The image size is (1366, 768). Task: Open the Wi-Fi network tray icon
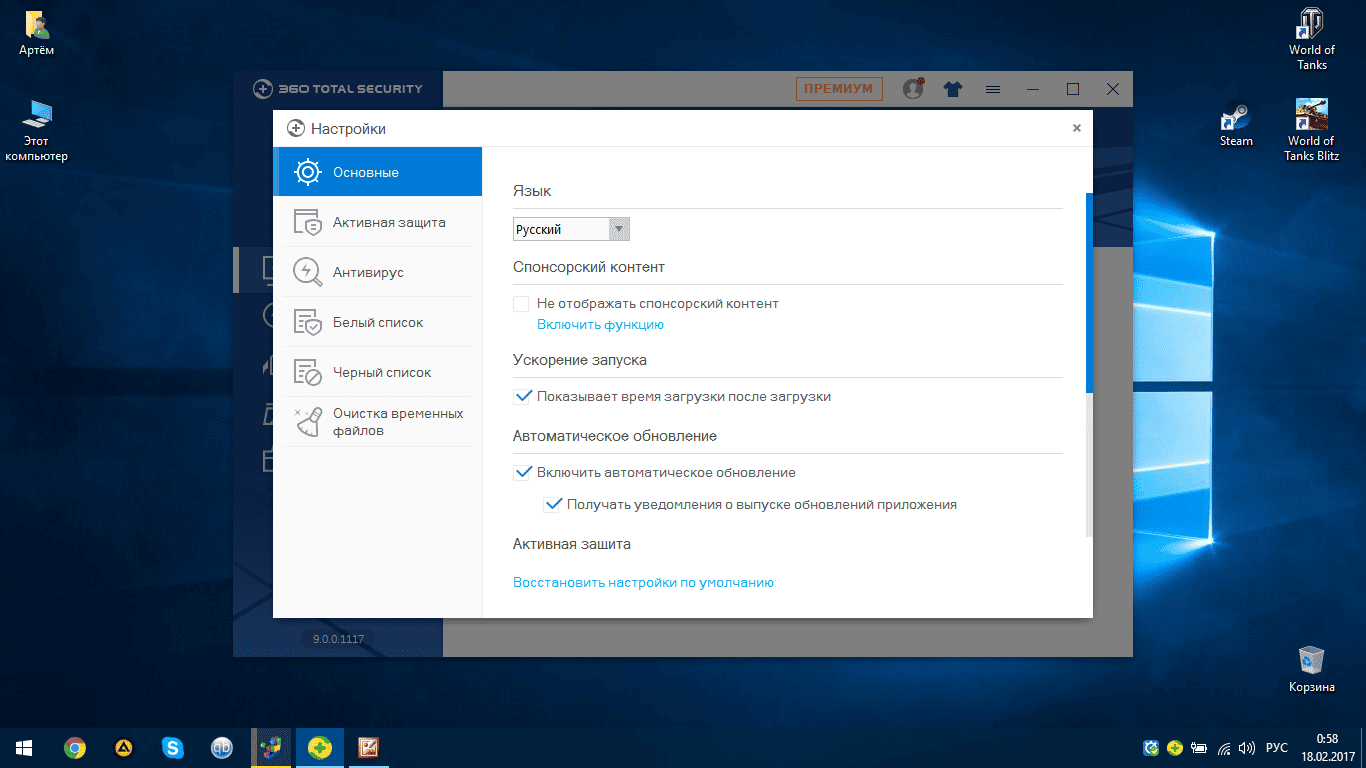(x=1223, y=747)
